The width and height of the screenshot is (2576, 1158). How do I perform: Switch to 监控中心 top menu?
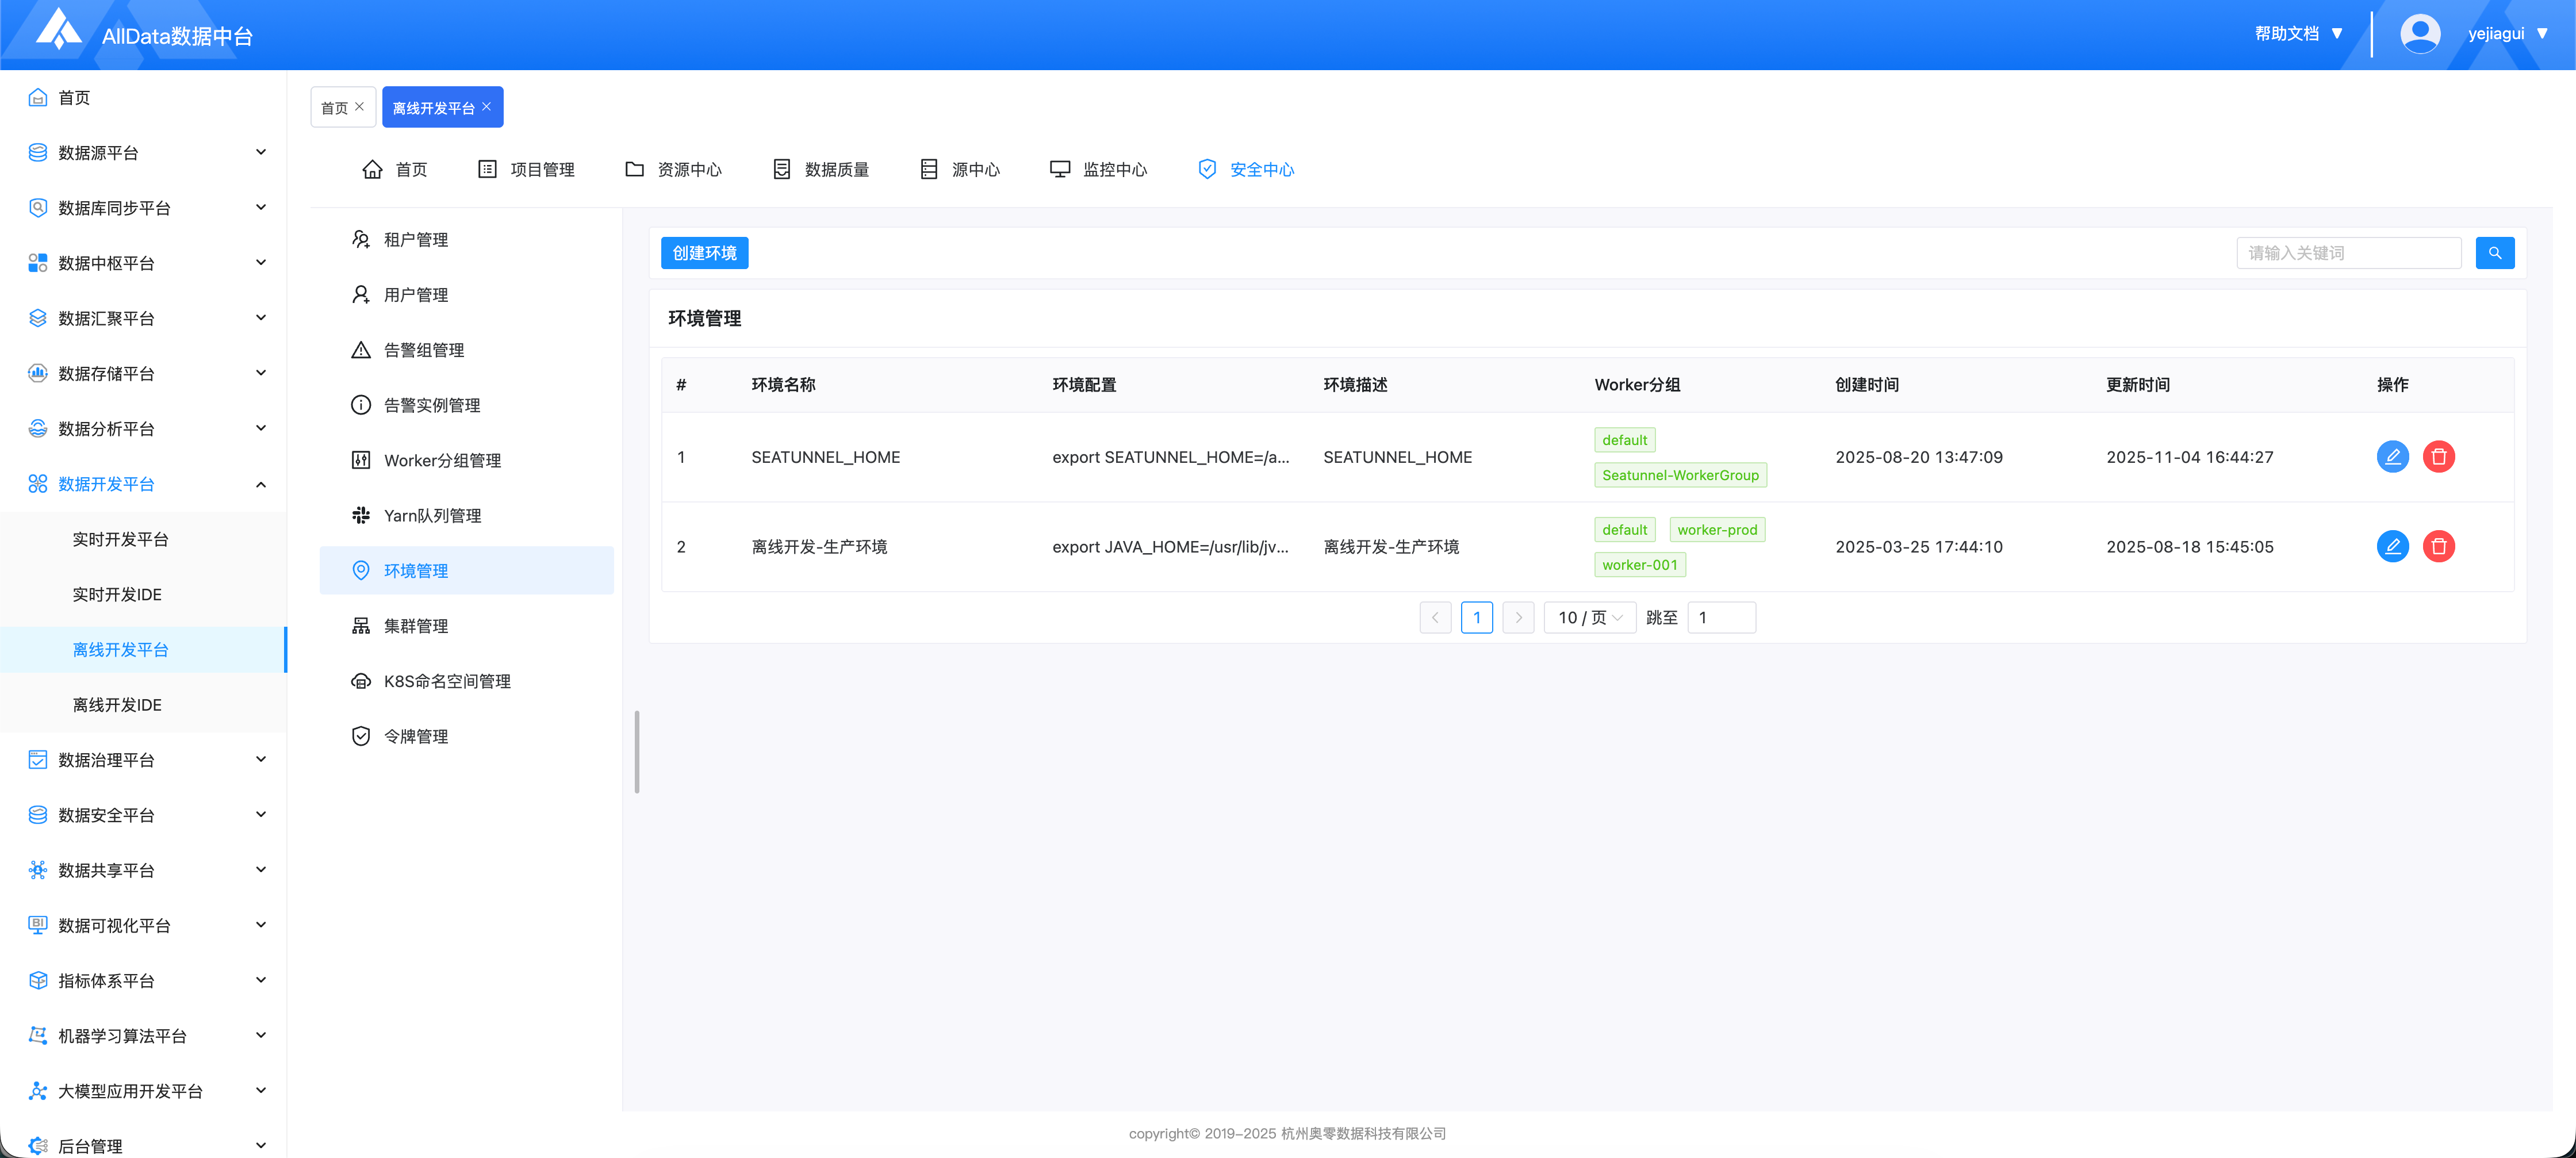click(1098, 169)
